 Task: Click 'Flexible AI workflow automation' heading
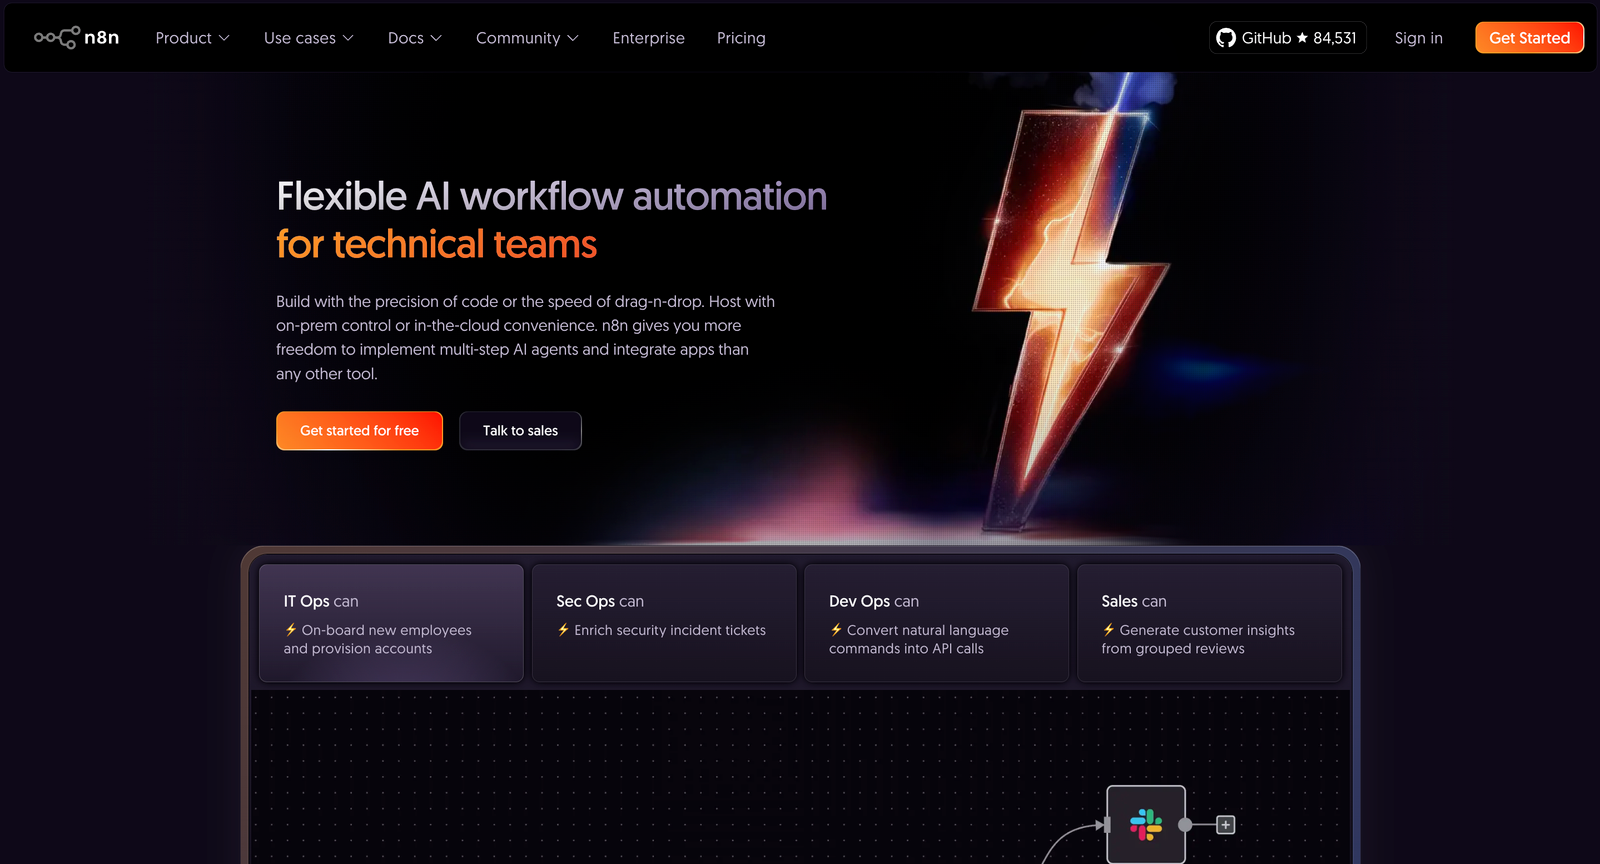552,197
